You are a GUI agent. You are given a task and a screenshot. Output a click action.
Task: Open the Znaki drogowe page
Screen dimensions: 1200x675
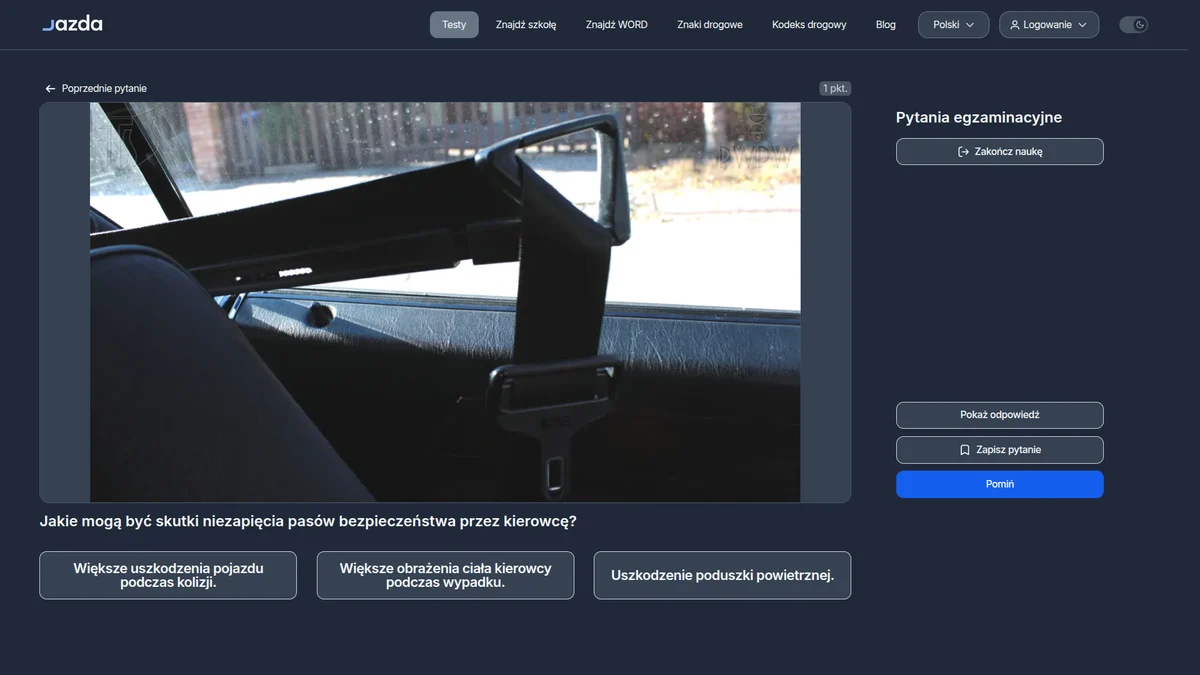710,25
